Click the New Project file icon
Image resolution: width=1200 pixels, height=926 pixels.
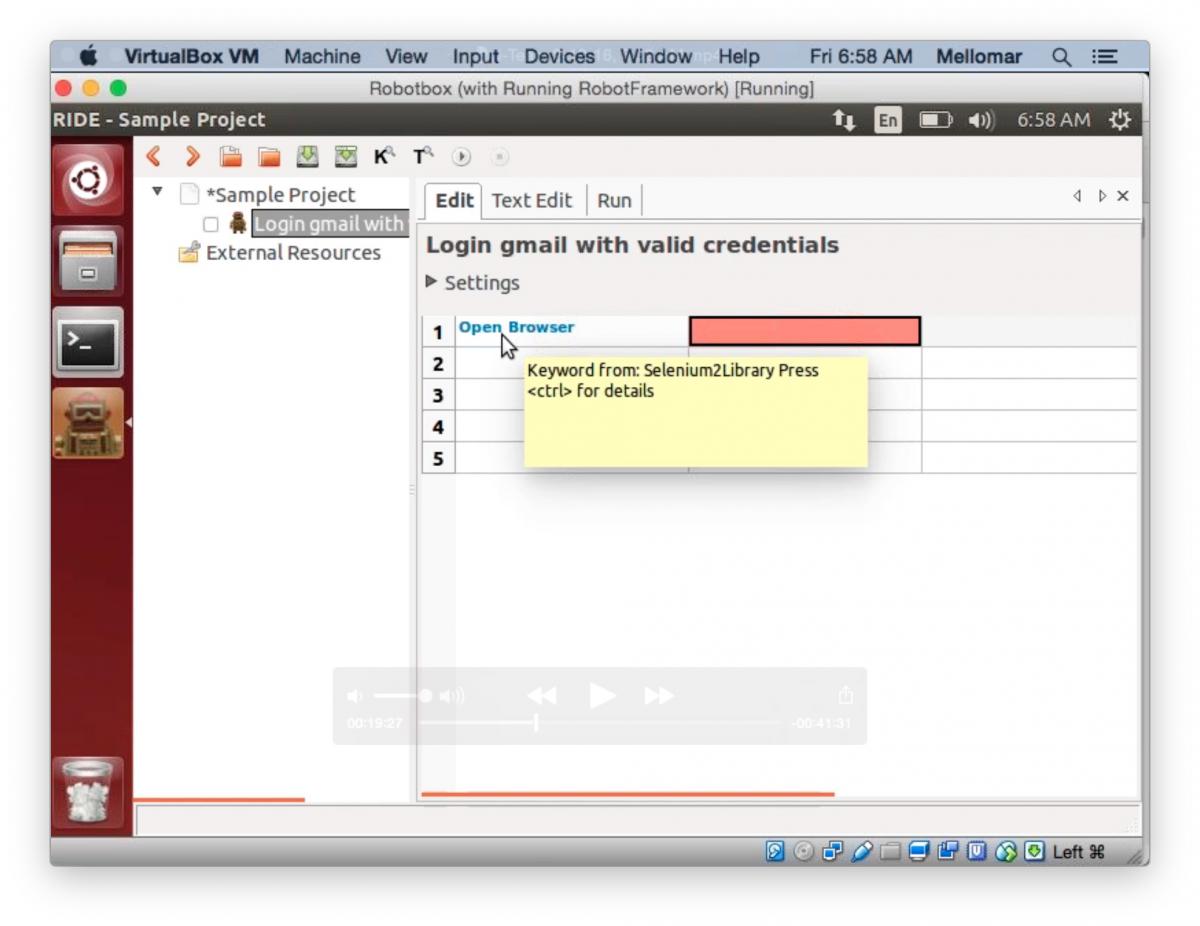pyautogui.click(x=231, y=157)
